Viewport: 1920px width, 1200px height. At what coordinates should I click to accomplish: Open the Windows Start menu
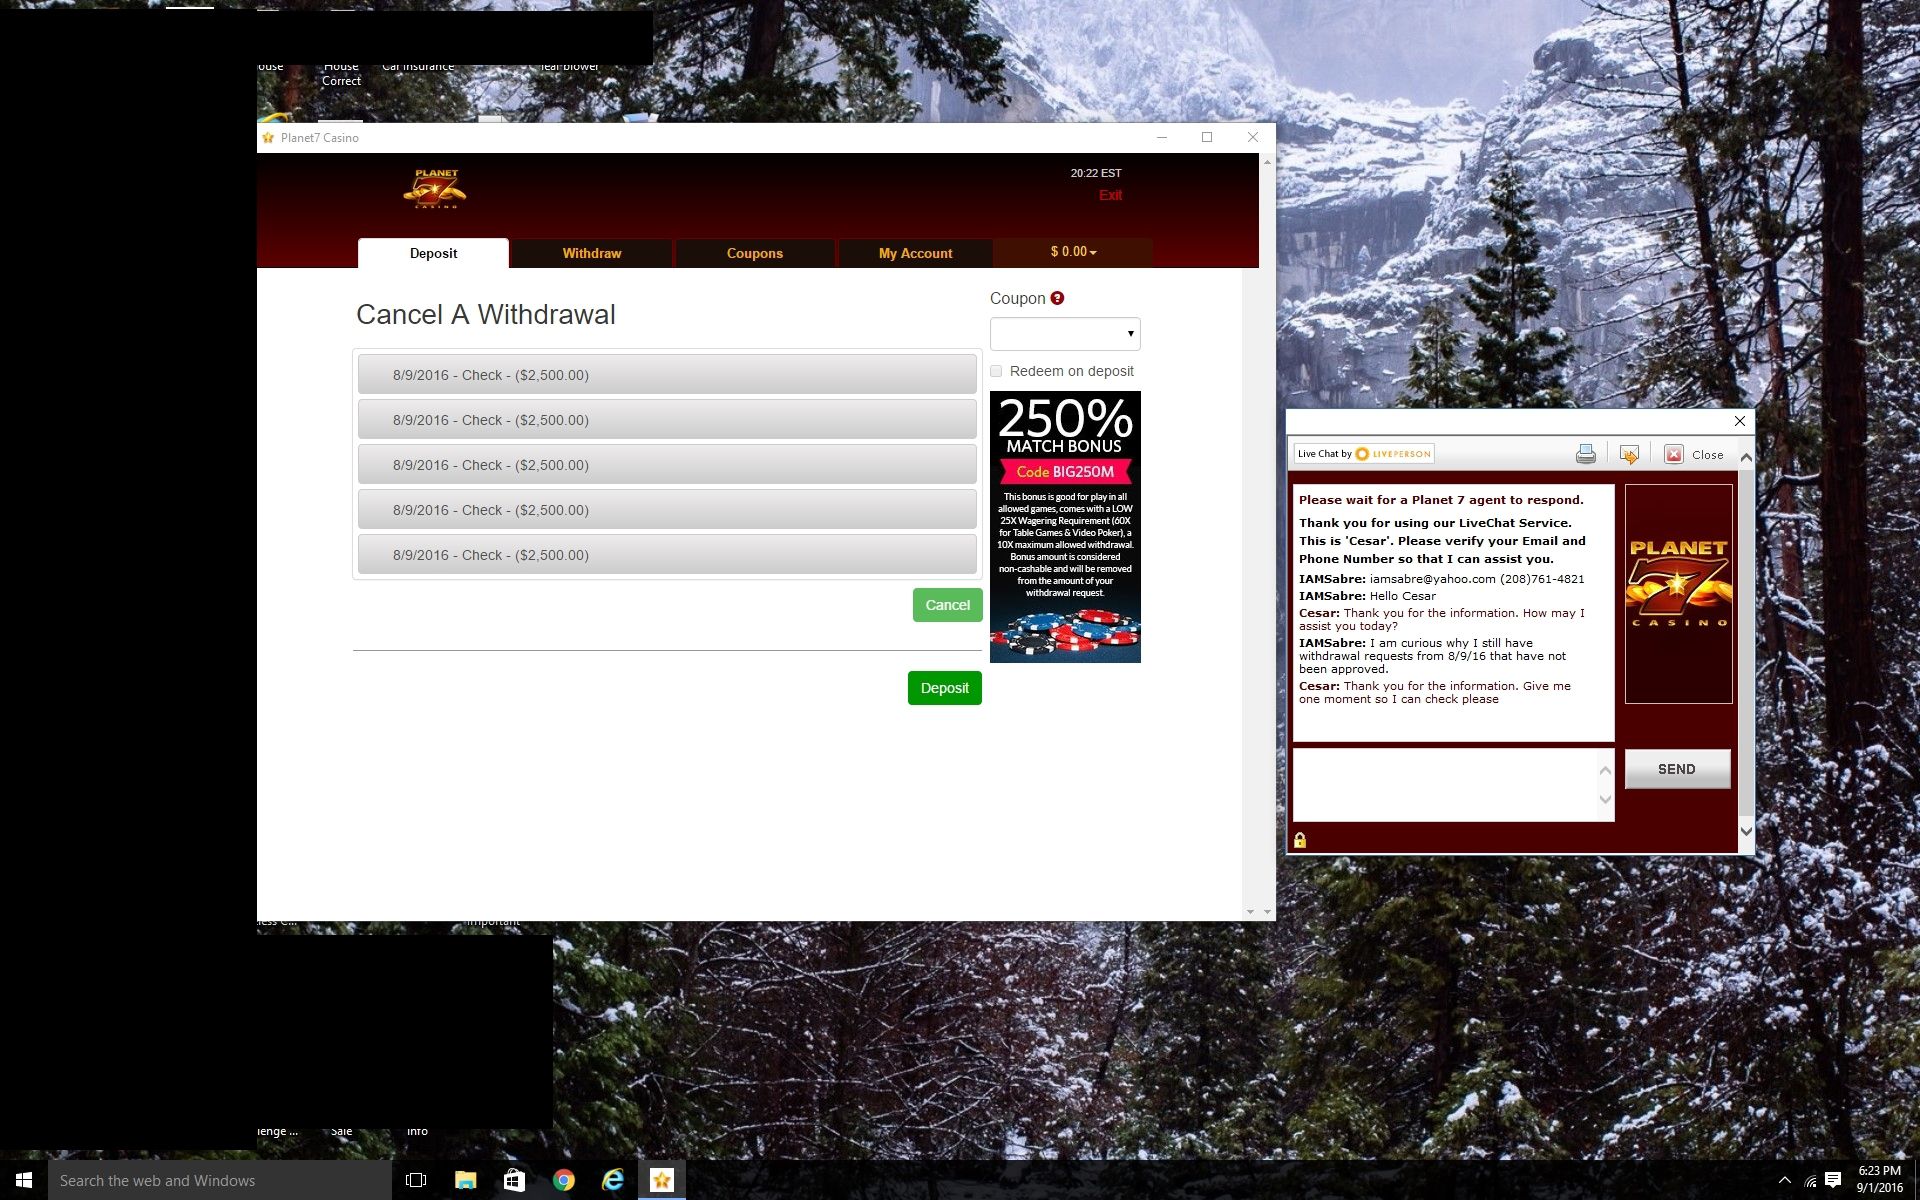click(24, 1180)
